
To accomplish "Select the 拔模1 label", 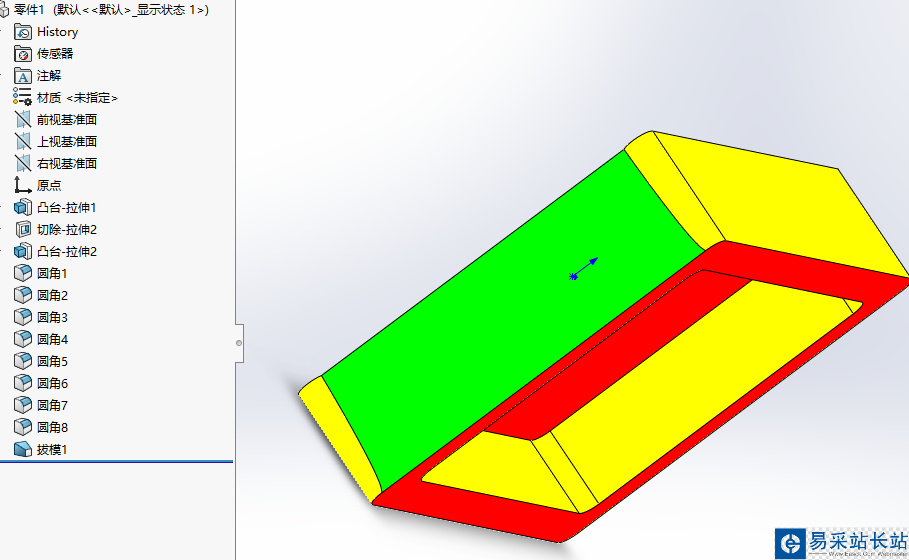I will pos(52,449).
